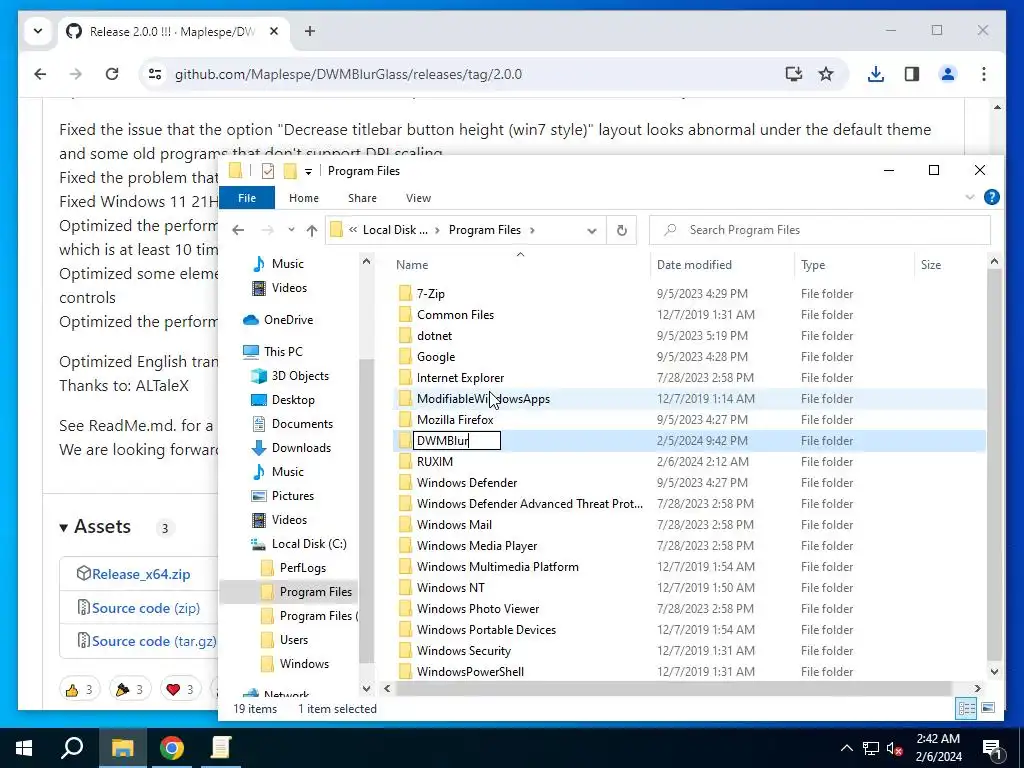
Task: Open 3D Objects in navigation pane
Action: 300,376
